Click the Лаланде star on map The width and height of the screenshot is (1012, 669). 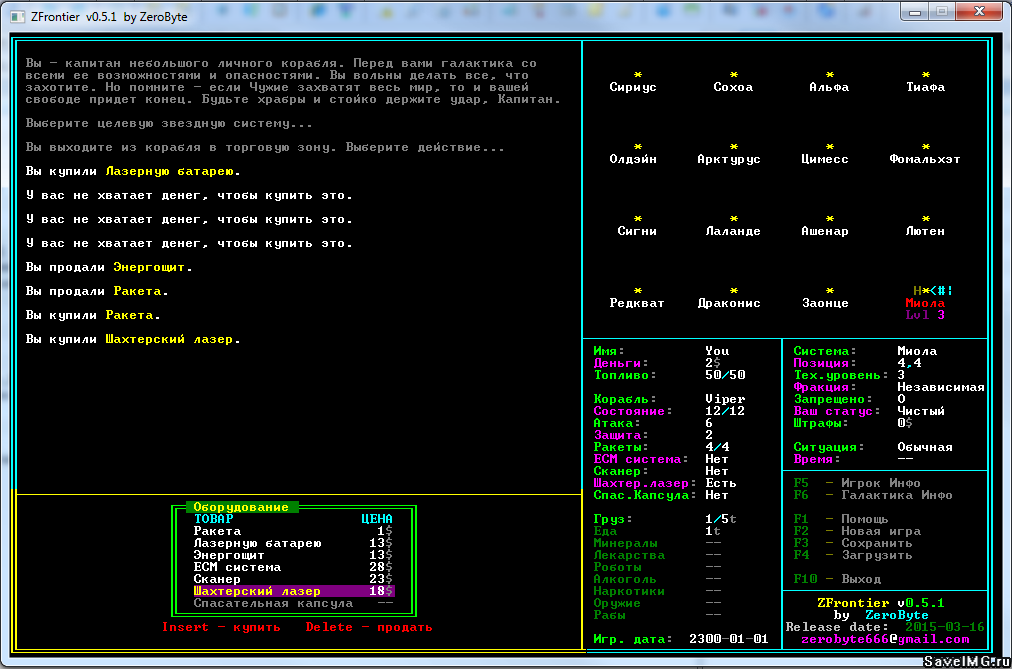tap(733, 231)
